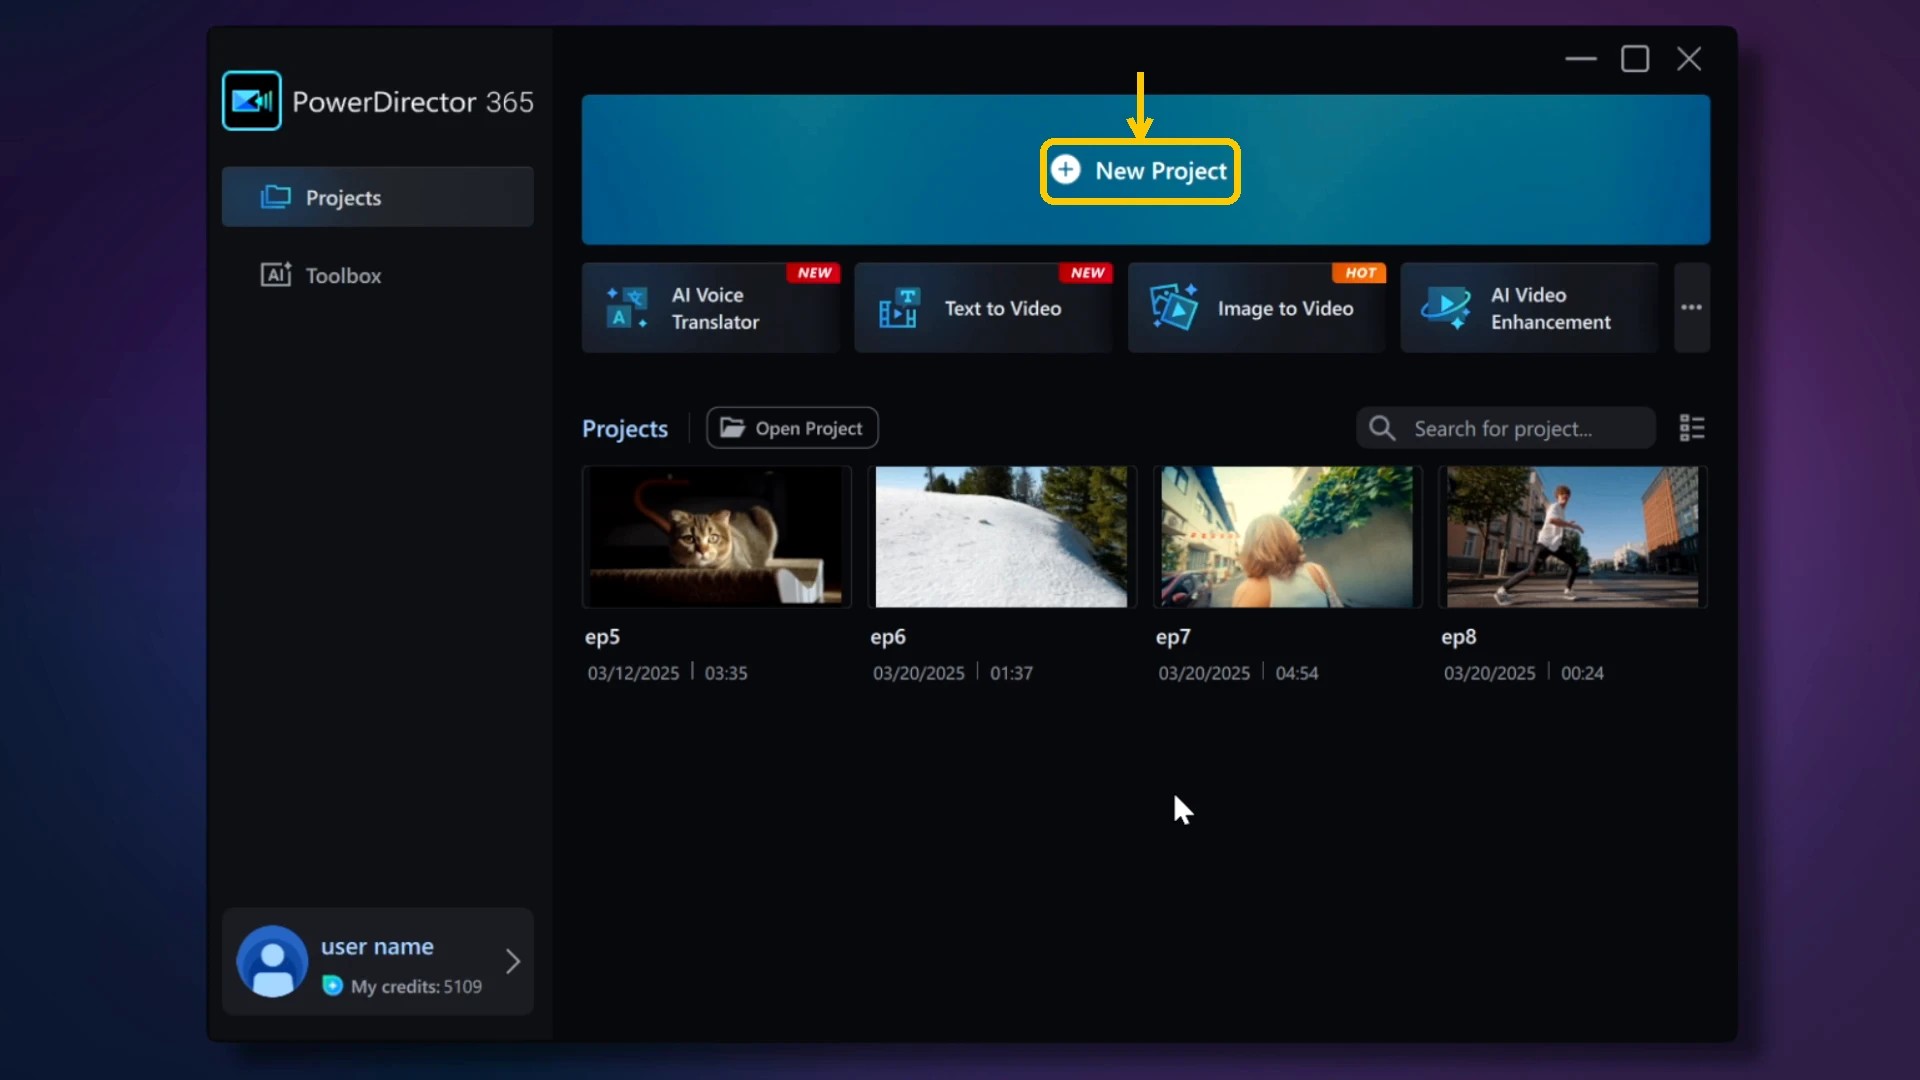
Task: Click the Projects sidebar folder icon
Action: click(x=275, y=197)
